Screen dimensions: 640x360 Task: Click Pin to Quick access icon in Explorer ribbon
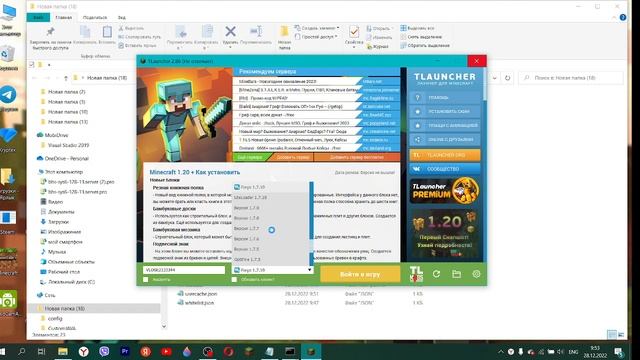click(50, 32)
